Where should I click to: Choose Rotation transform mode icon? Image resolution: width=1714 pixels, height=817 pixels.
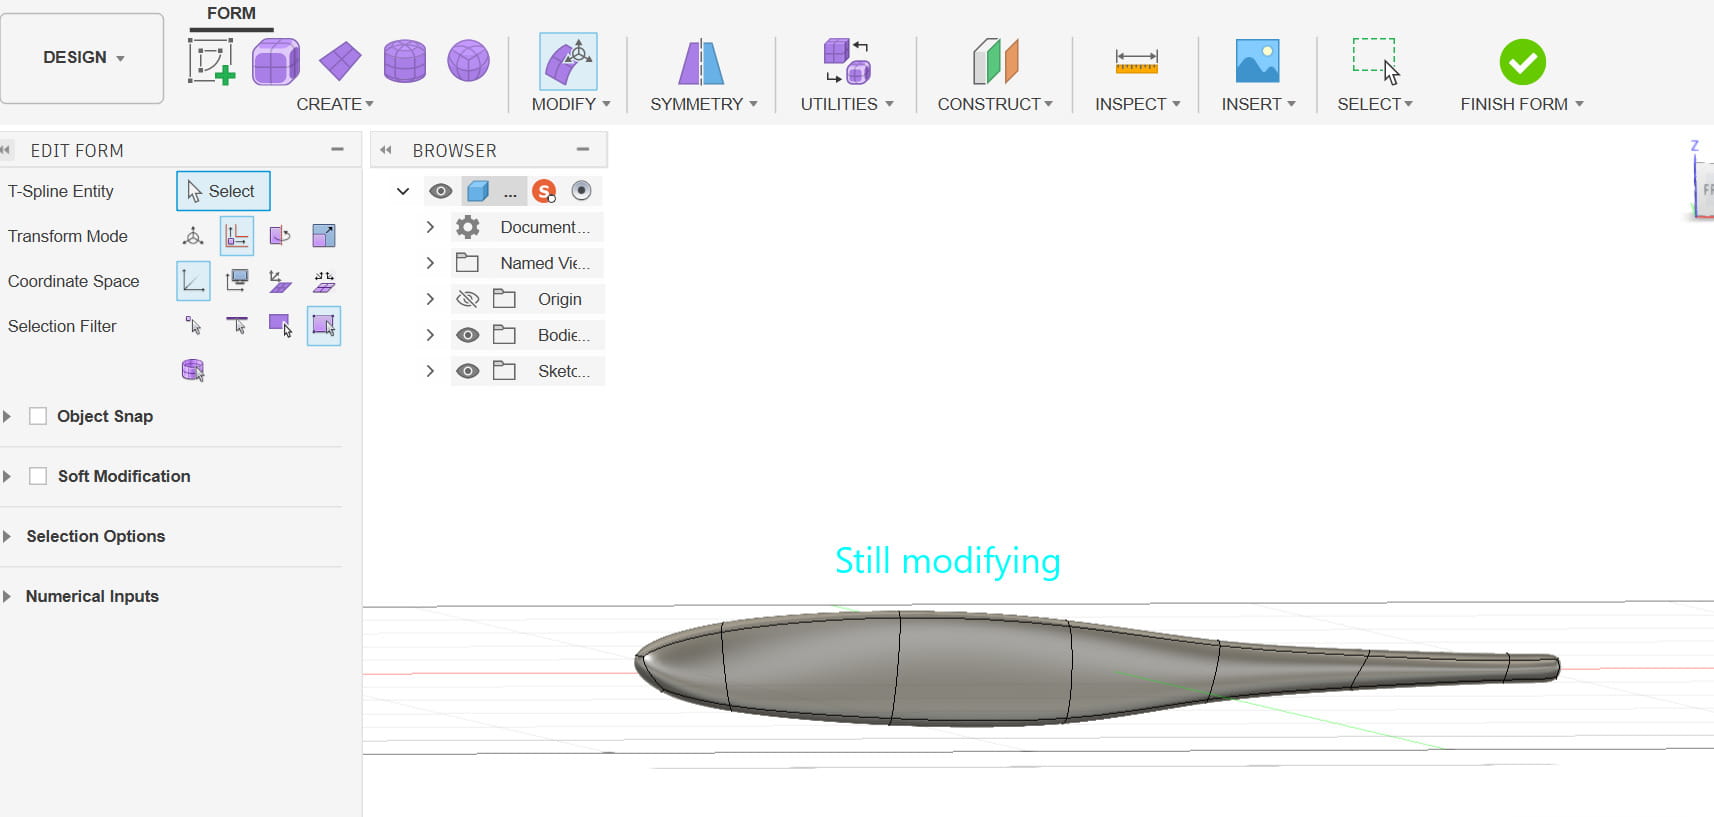point(280,236)
